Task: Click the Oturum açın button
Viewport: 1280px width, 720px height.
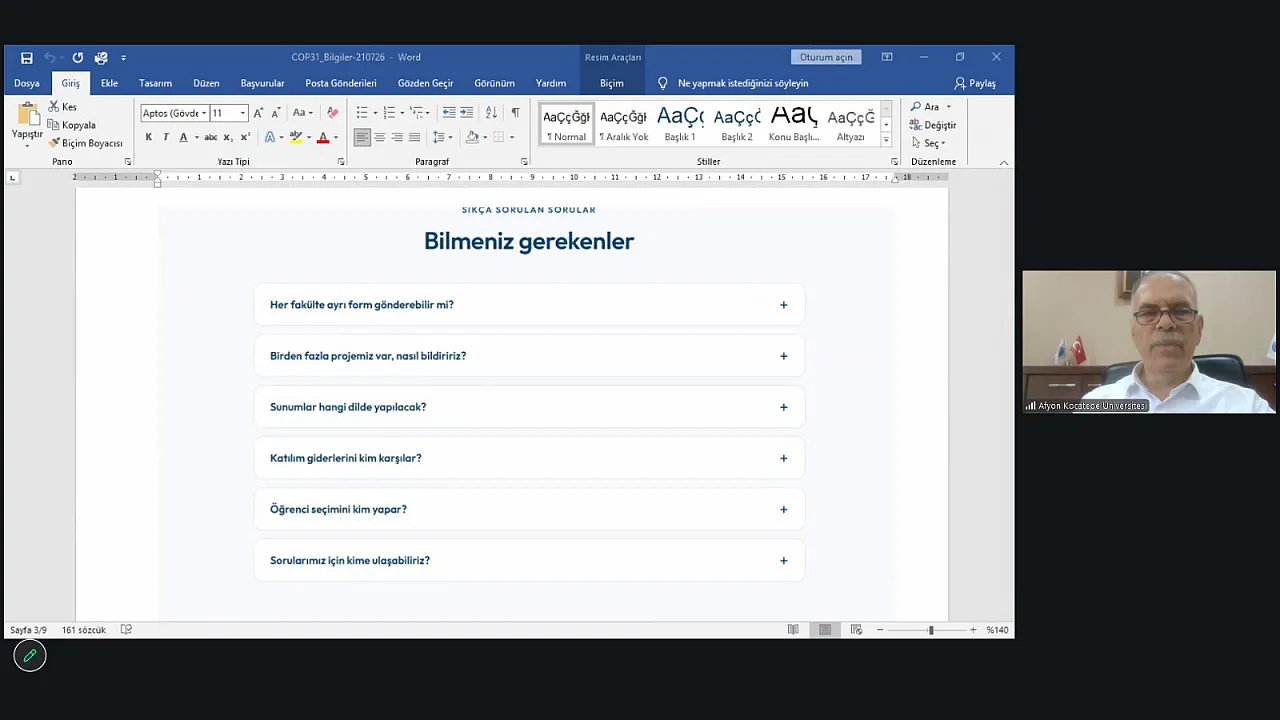Action: 826,57
